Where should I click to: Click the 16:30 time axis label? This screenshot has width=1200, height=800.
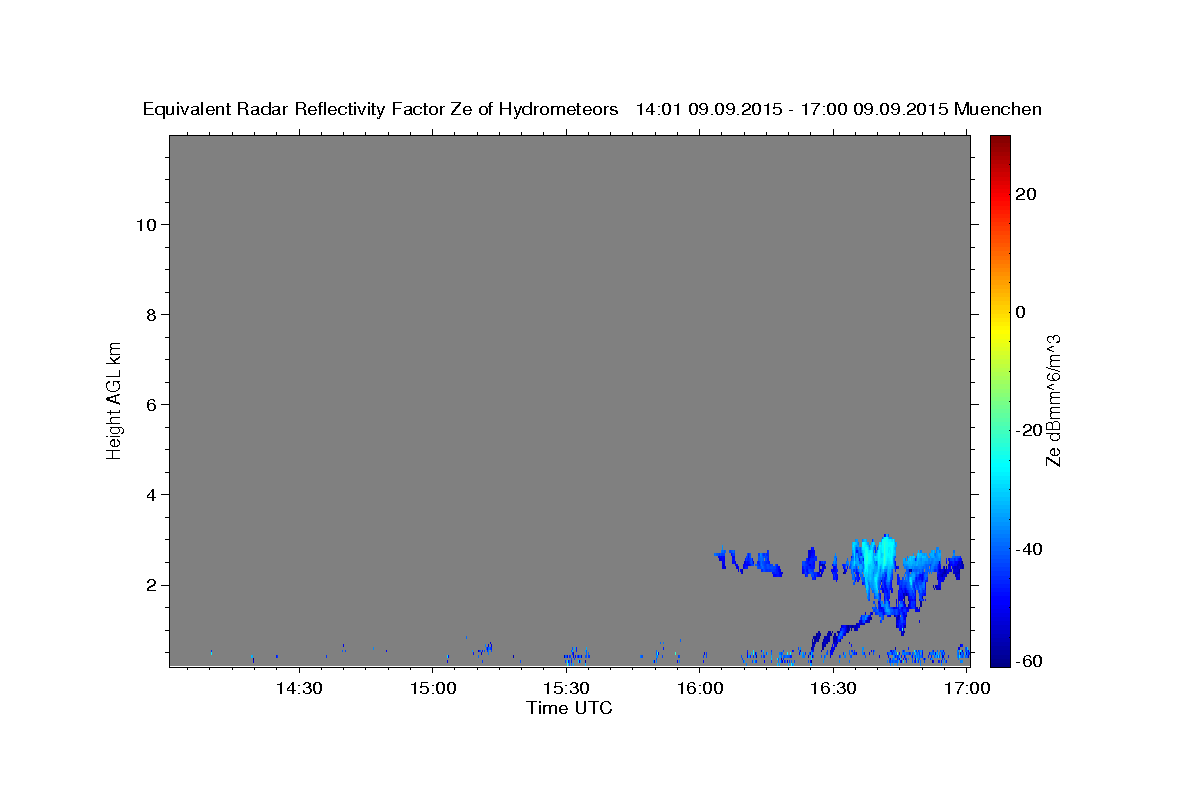834,689
